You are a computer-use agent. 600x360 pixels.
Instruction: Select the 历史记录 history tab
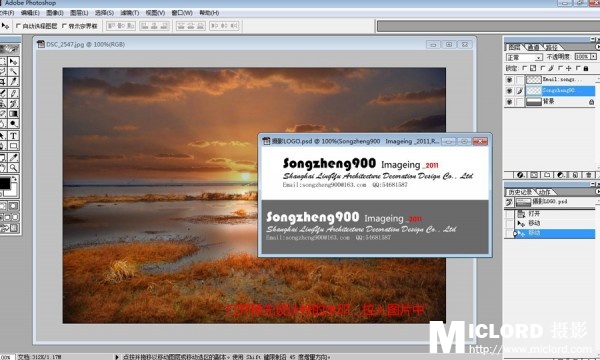point(520,192)
